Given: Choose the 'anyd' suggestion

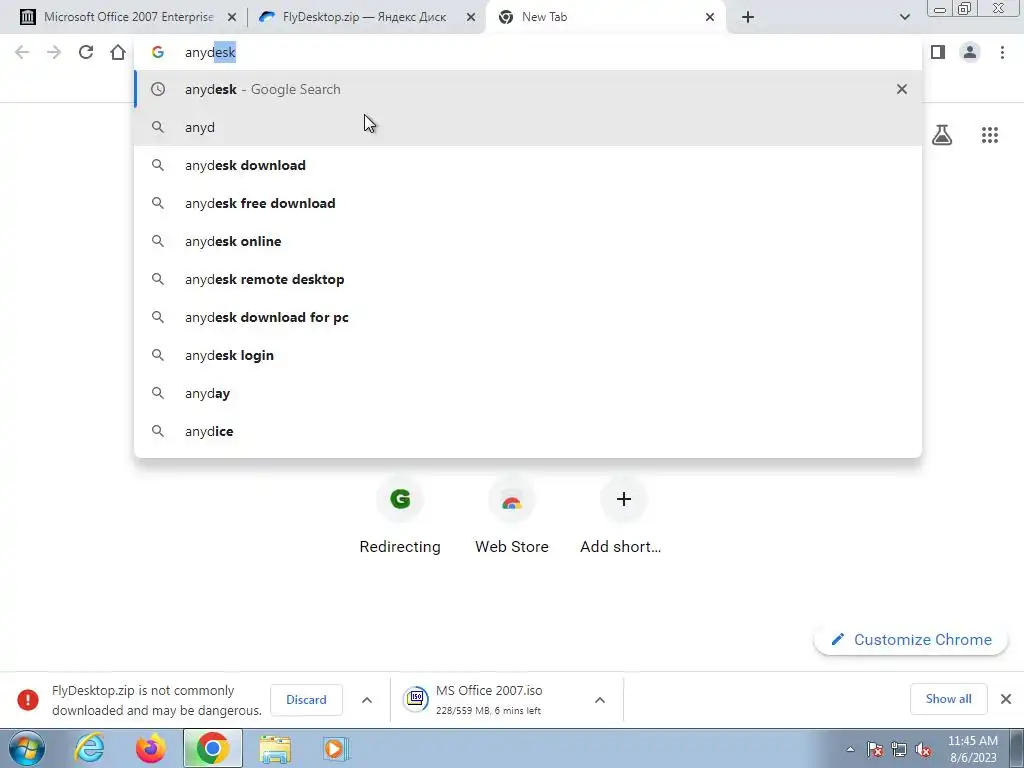Looking at the screenshot, I should pyautogui.click(x=528, y=127).
